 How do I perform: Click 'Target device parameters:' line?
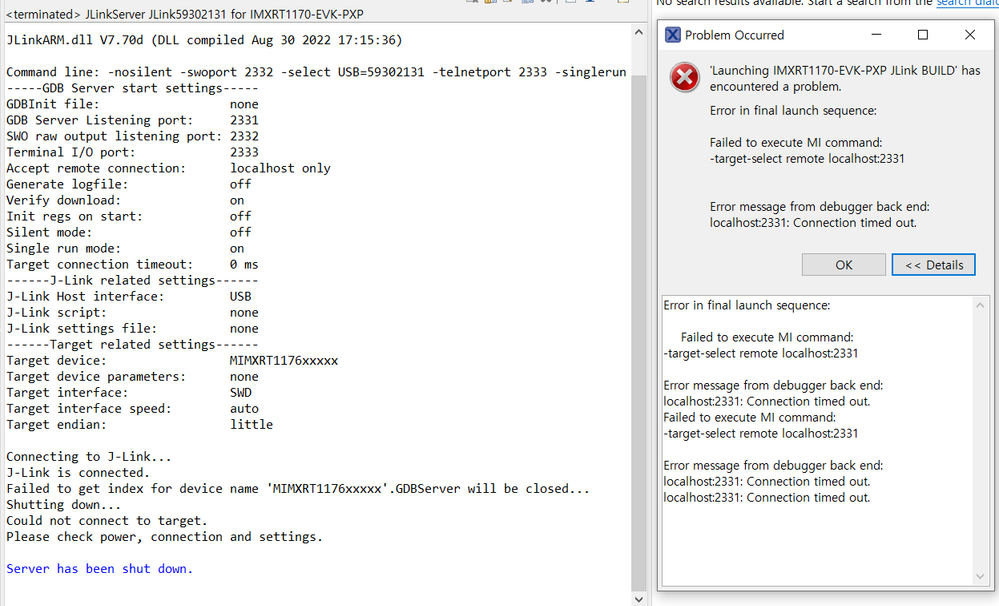click(x=132, y=377)
